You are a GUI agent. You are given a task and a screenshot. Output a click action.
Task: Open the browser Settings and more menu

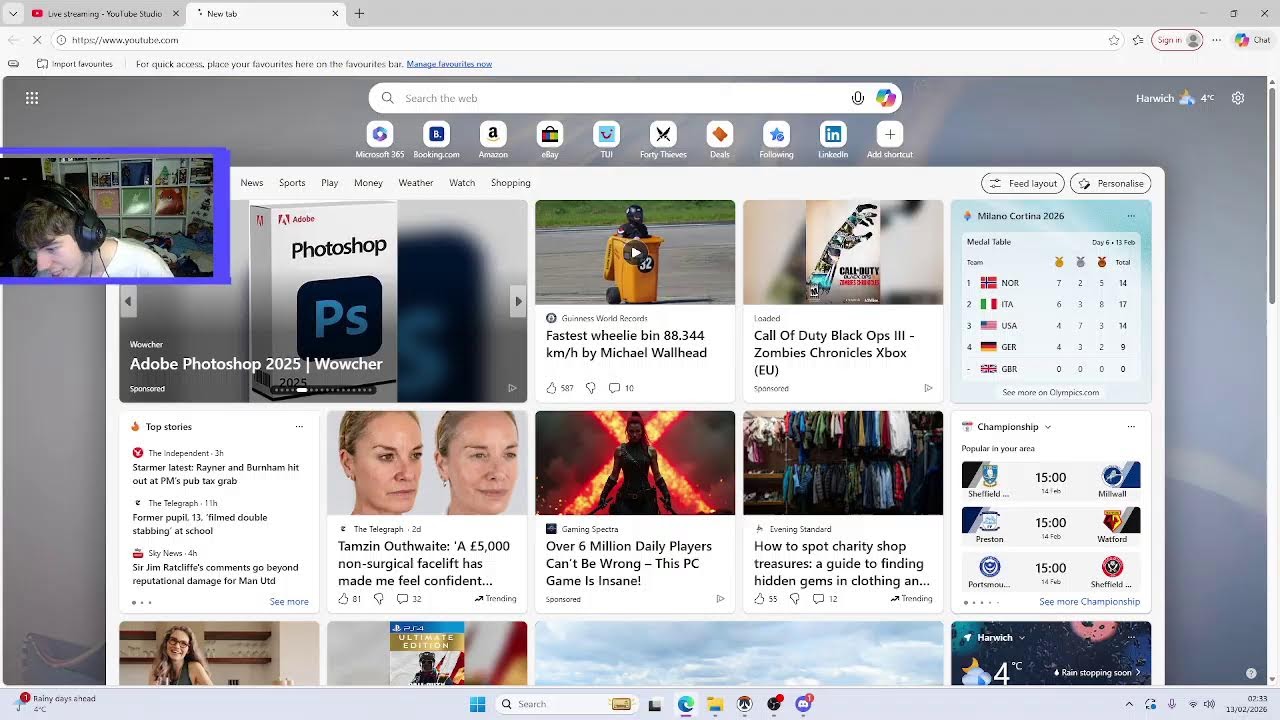(1216, 40)
